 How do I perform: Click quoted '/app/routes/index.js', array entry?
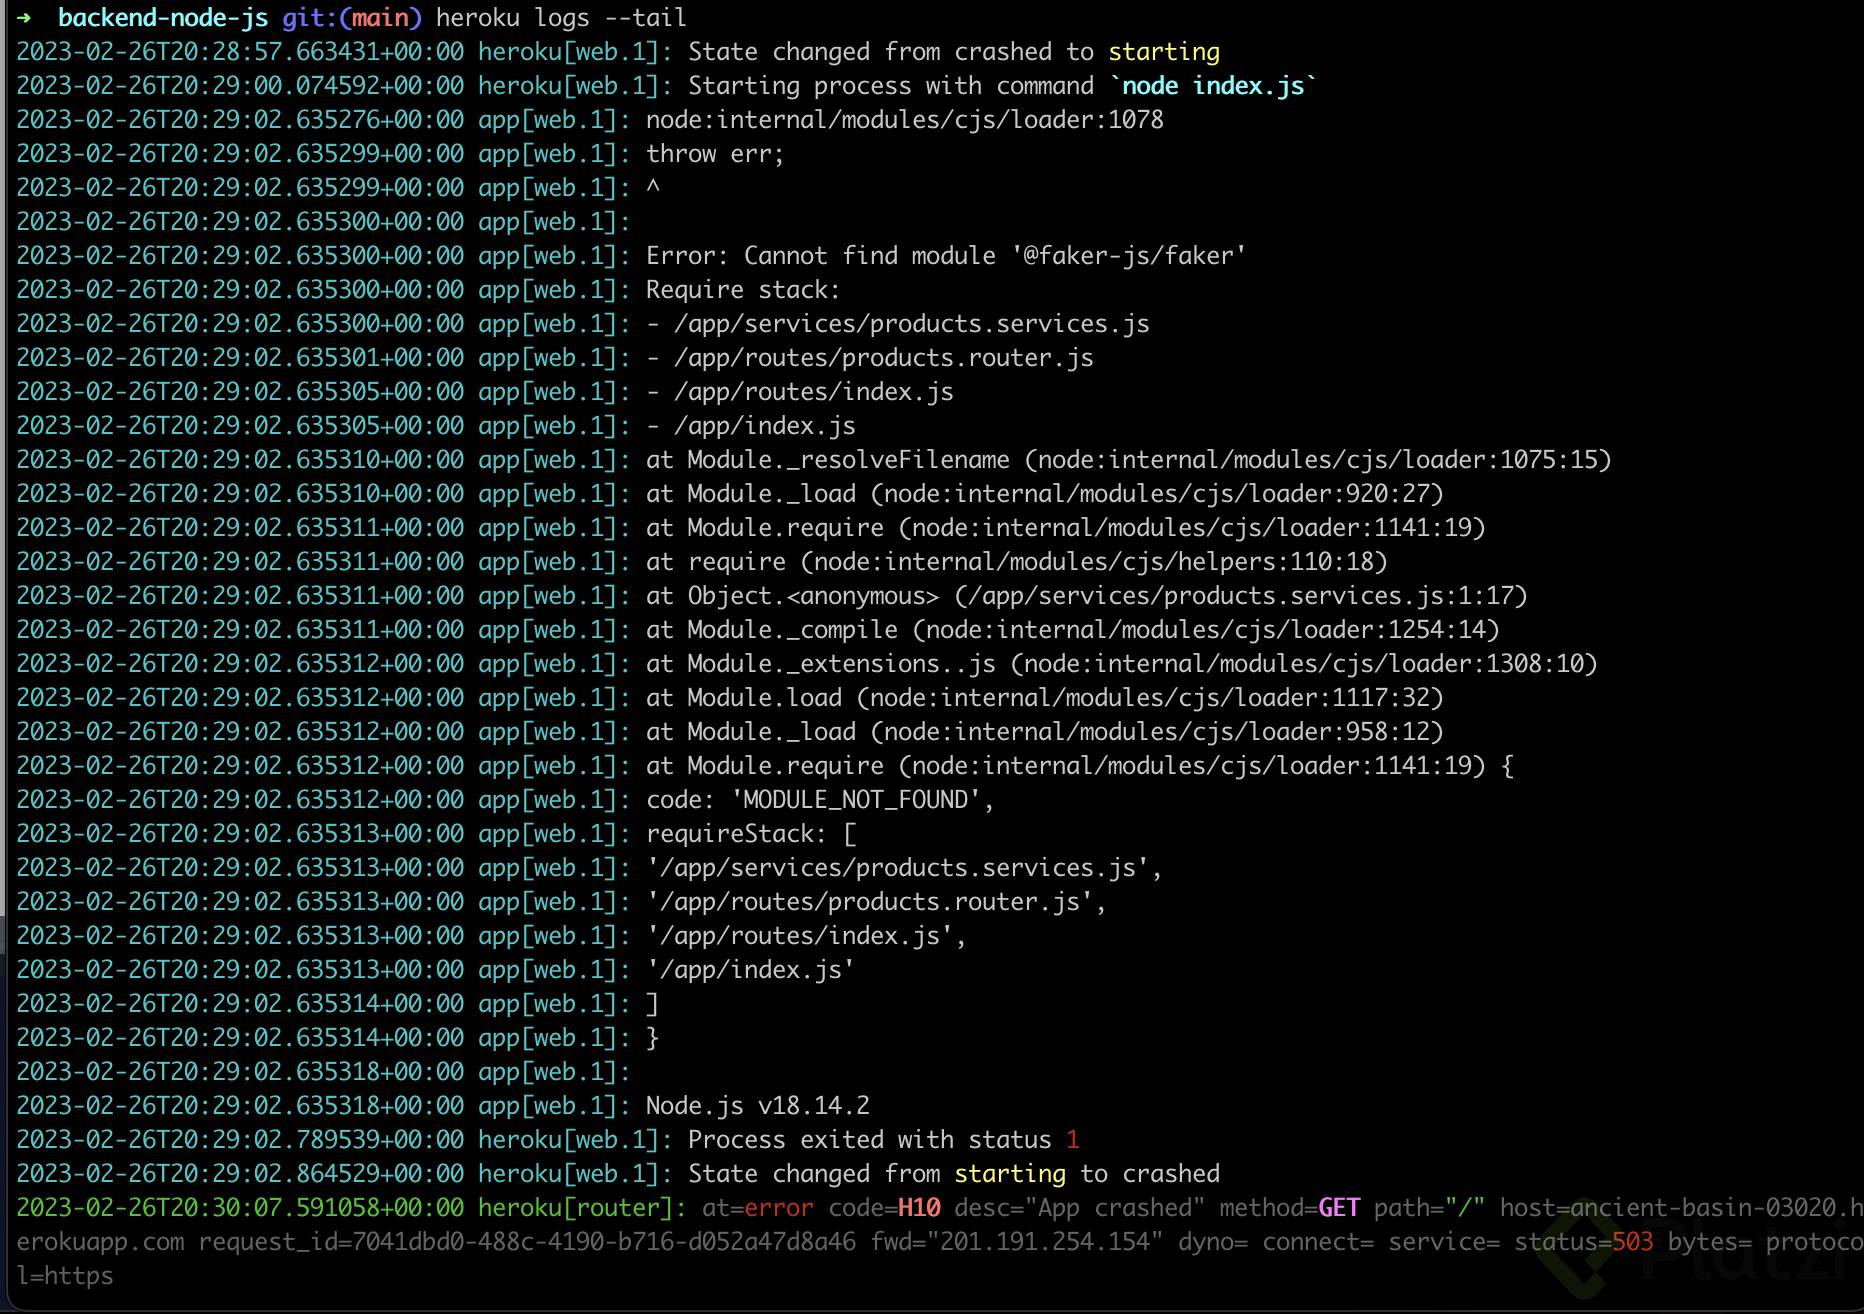[807, 936]
